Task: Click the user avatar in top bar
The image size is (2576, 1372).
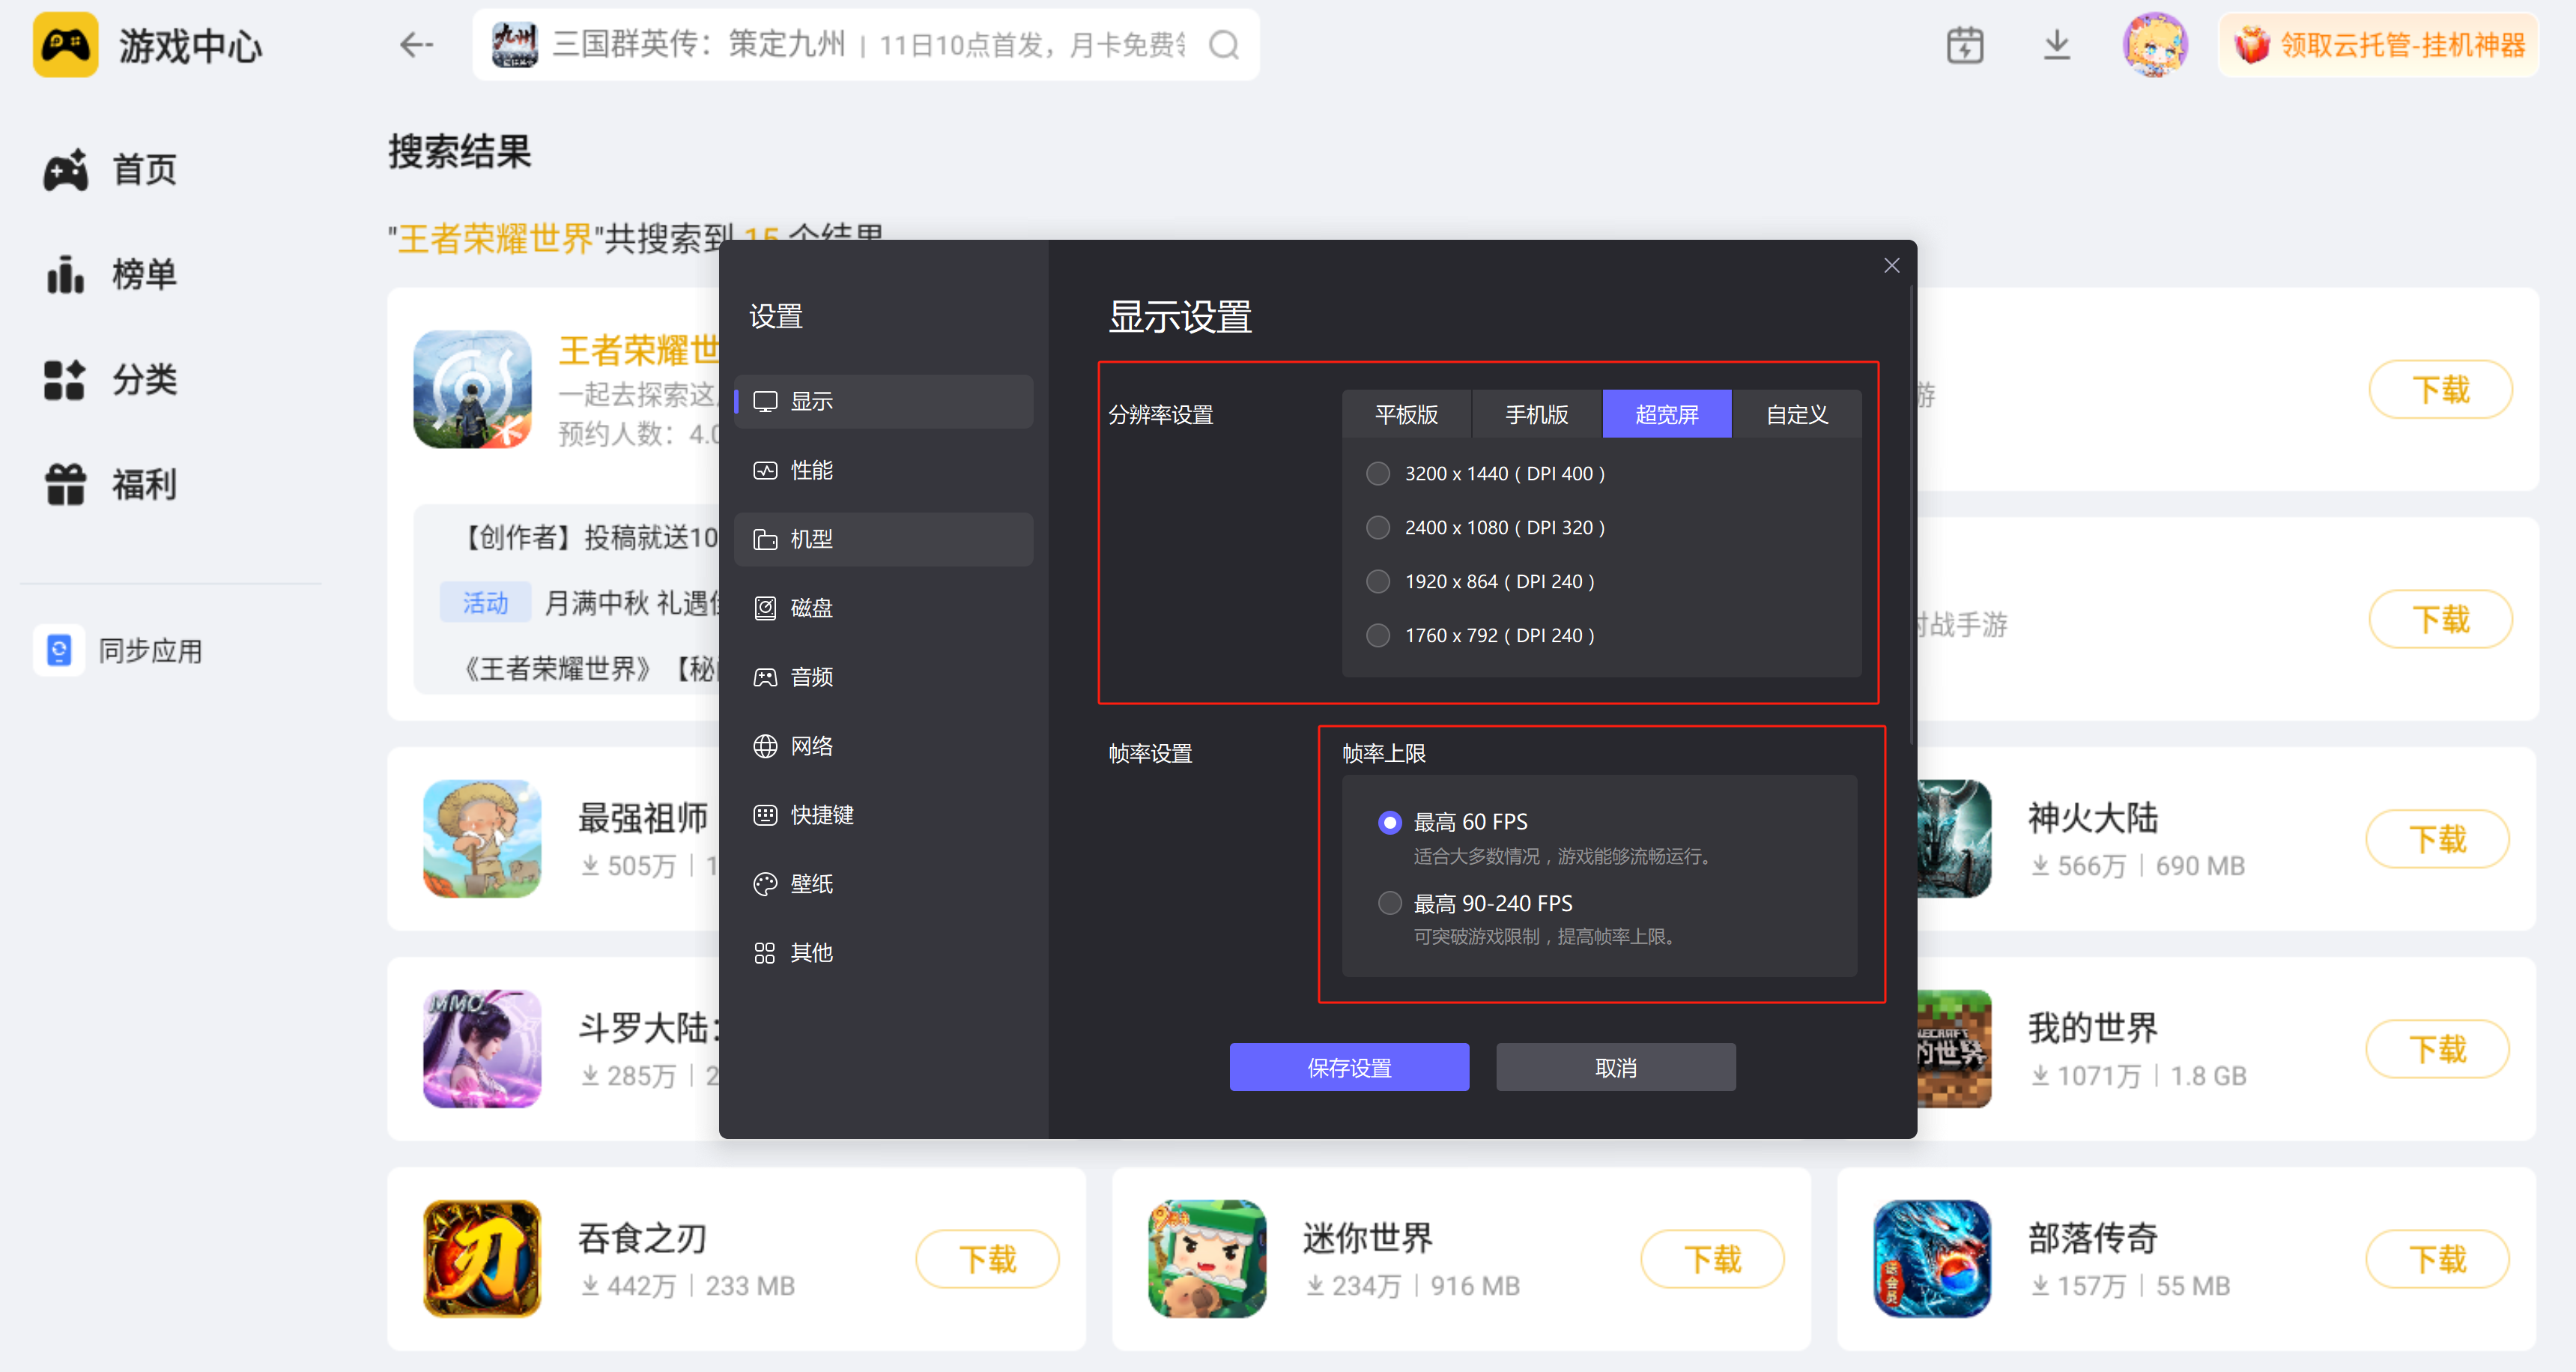Action: (x=2155, y=44)
